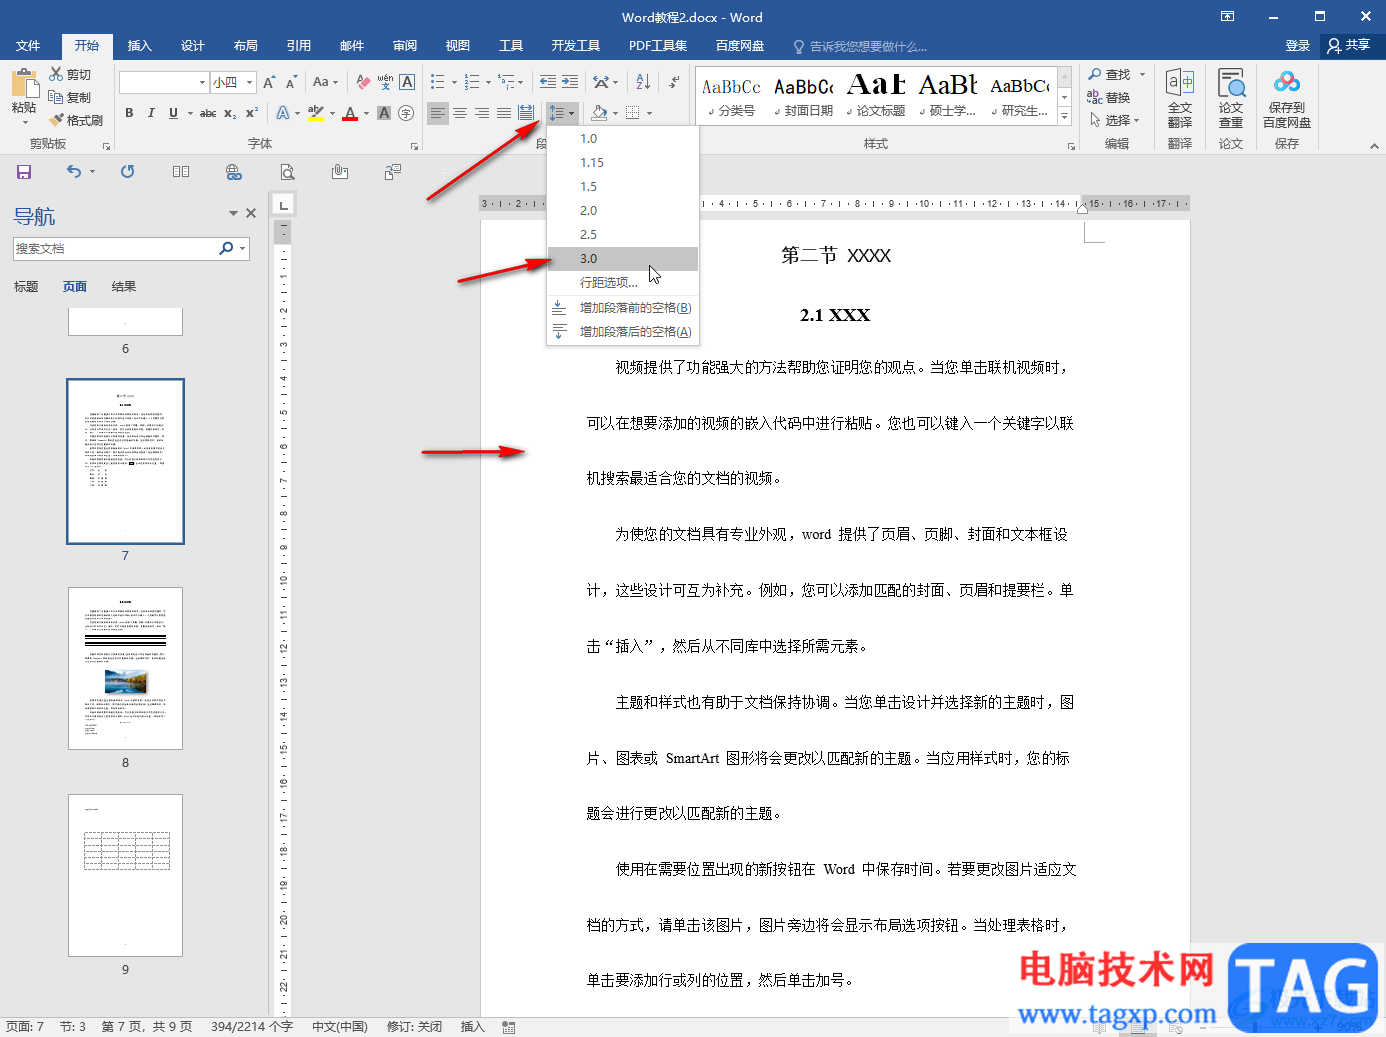Click the Copy (复制) button

tap(70, 97)
